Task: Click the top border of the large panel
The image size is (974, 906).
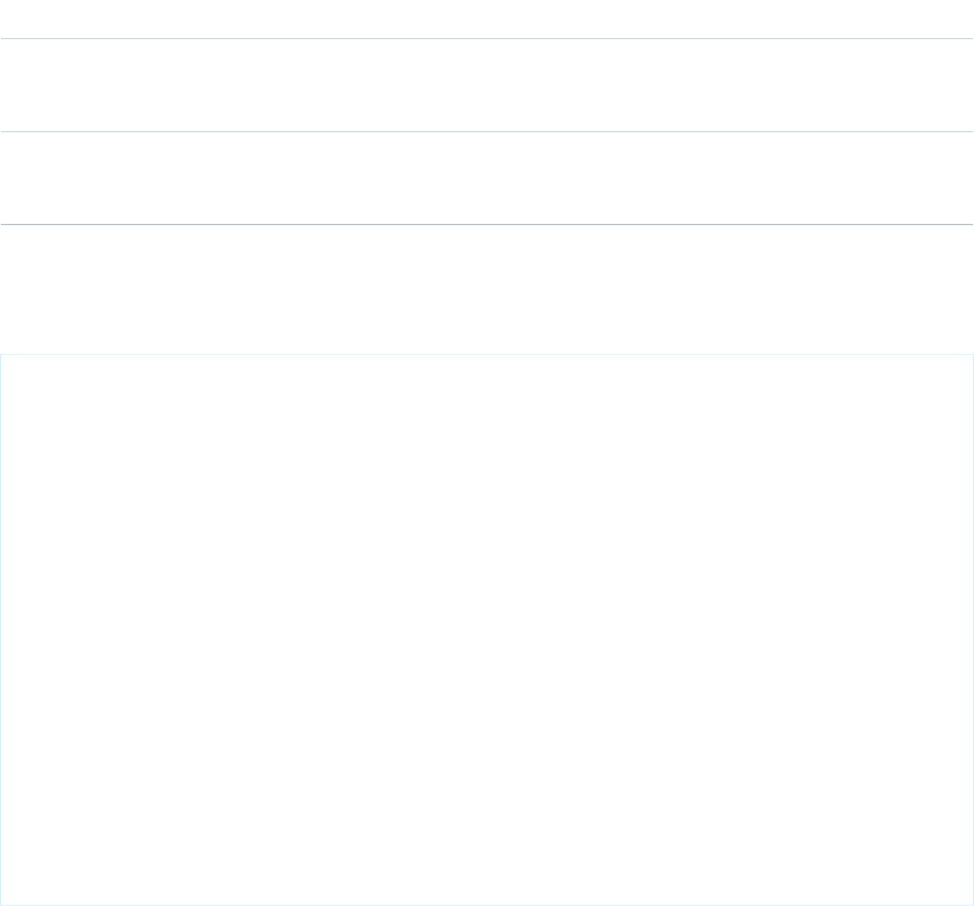Action: [487, 354]
